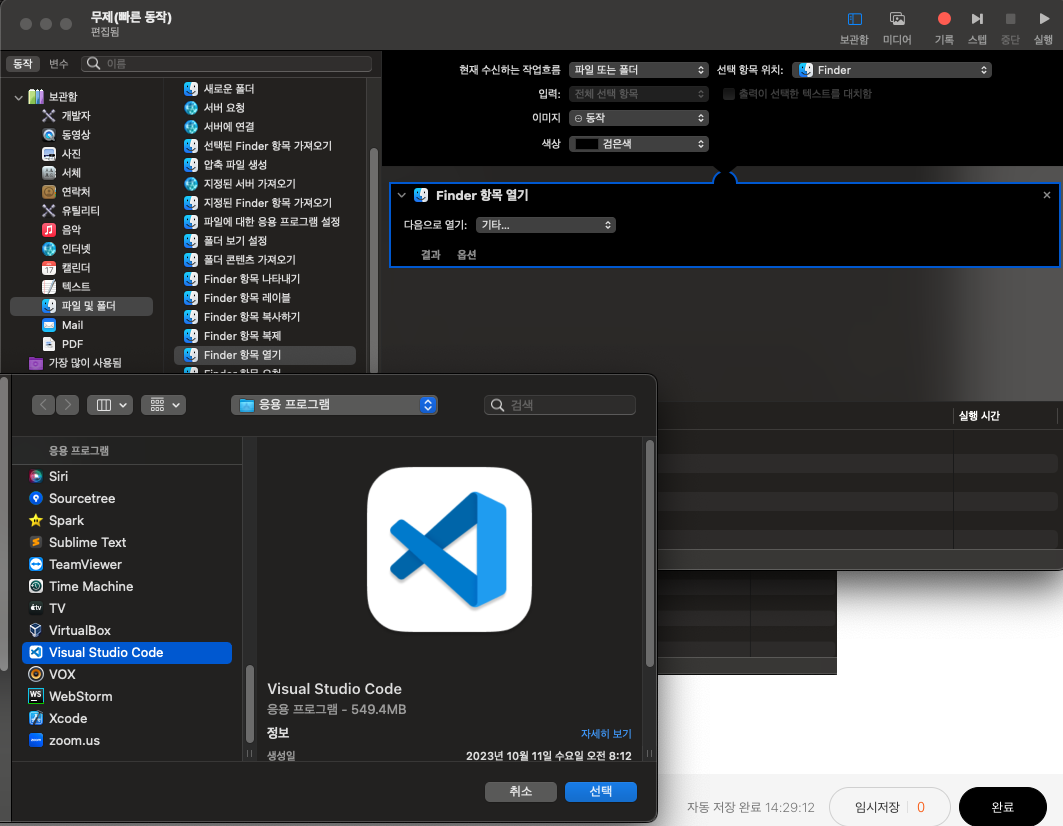The image size is (1063, 826).
Task: Open the Finder application location dropdown
Action: [891, 70]
